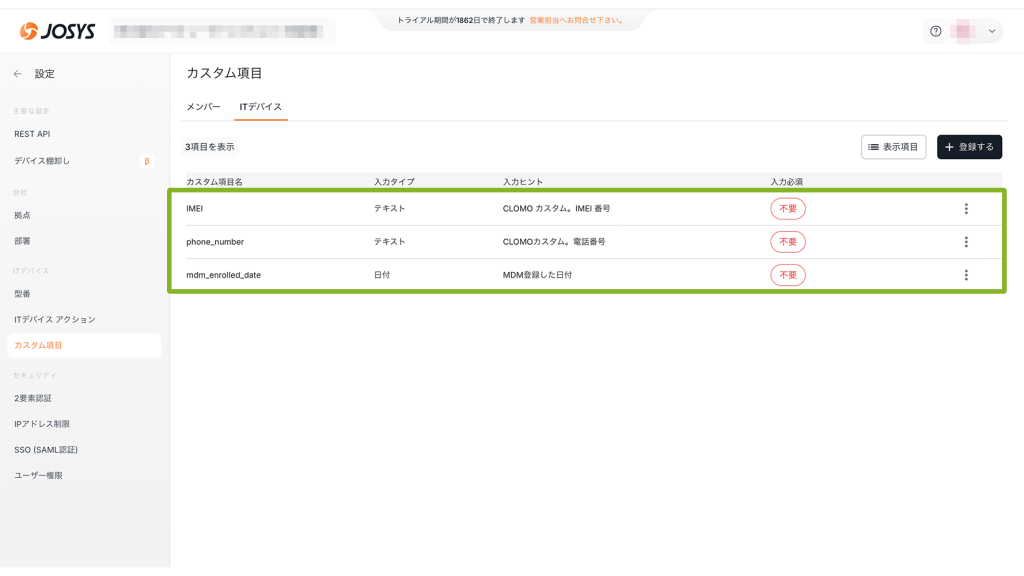Click the 登録する button

pyautogui.click(x=969, y=147)
